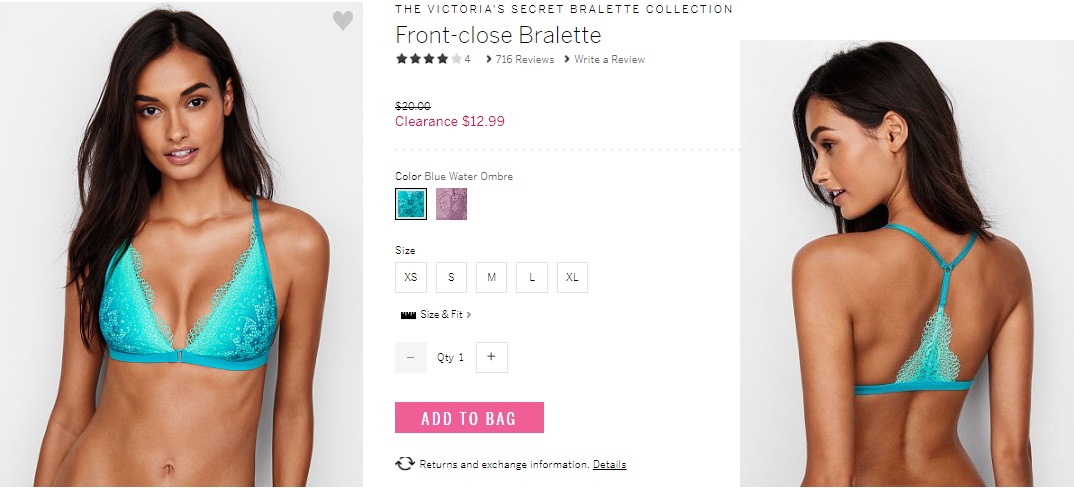Select size S option
This screenshot has width=1074, height=488.
pyautogui.click(x=451, y=277)
